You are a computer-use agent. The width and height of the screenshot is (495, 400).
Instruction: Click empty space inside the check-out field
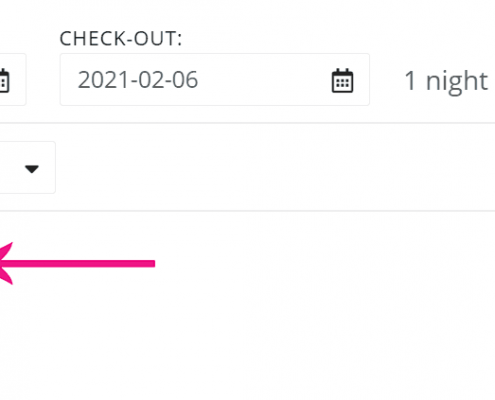coord(263,80)
